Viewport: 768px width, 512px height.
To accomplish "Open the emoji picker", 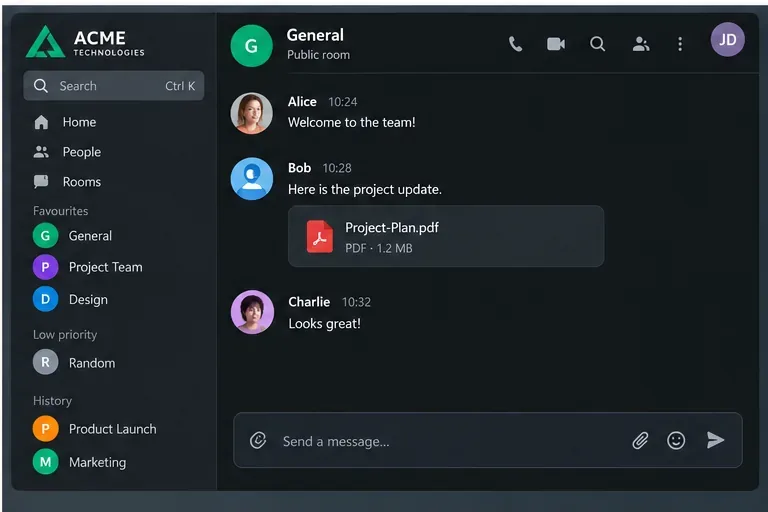I will click(x=676, y=440).
